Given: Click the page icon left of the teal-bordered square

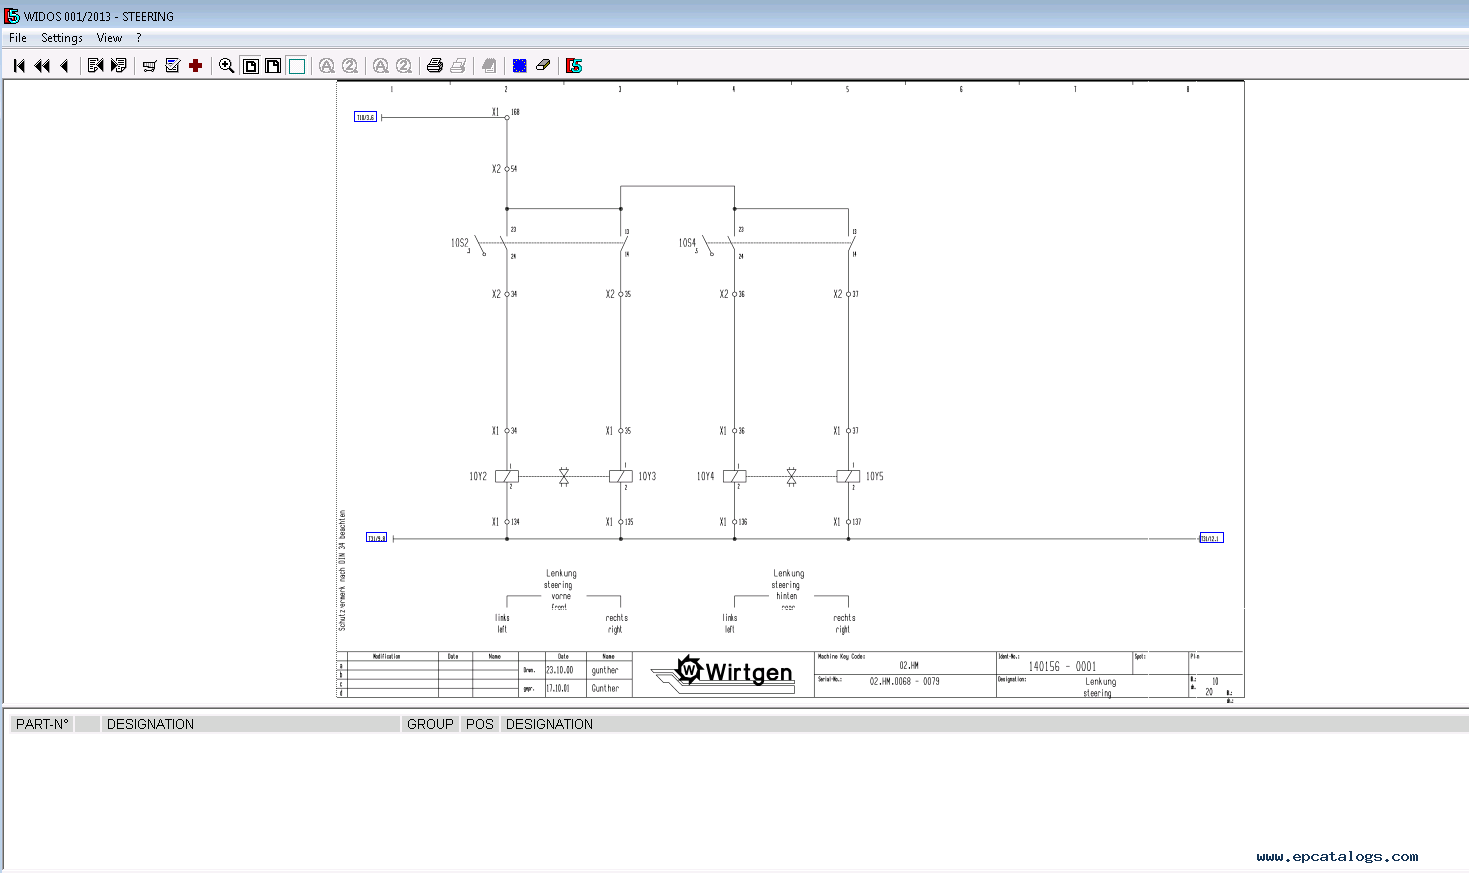Looking at the screenshot, I should (x=273, y=66).
